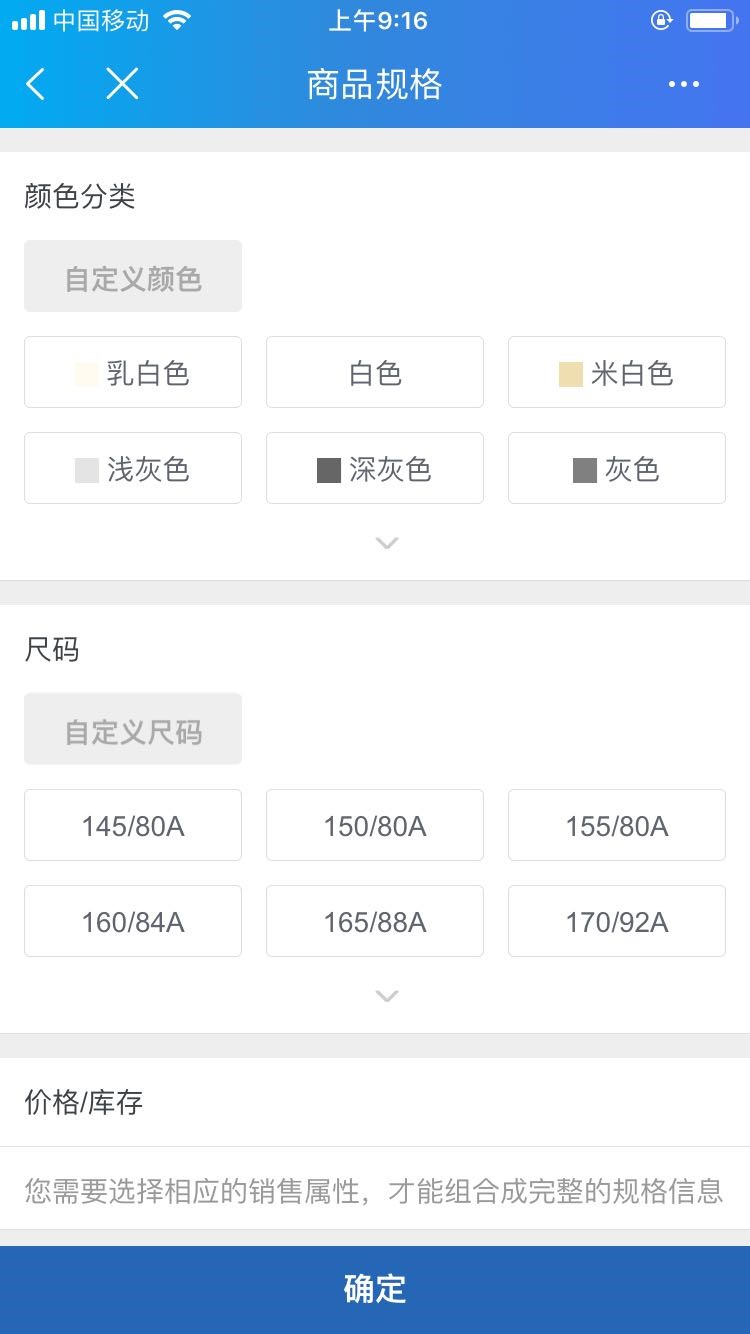Viewport: 750px width, 1334px height.
Task: Tap the rotation lock status icon
Action: [661, 20]
